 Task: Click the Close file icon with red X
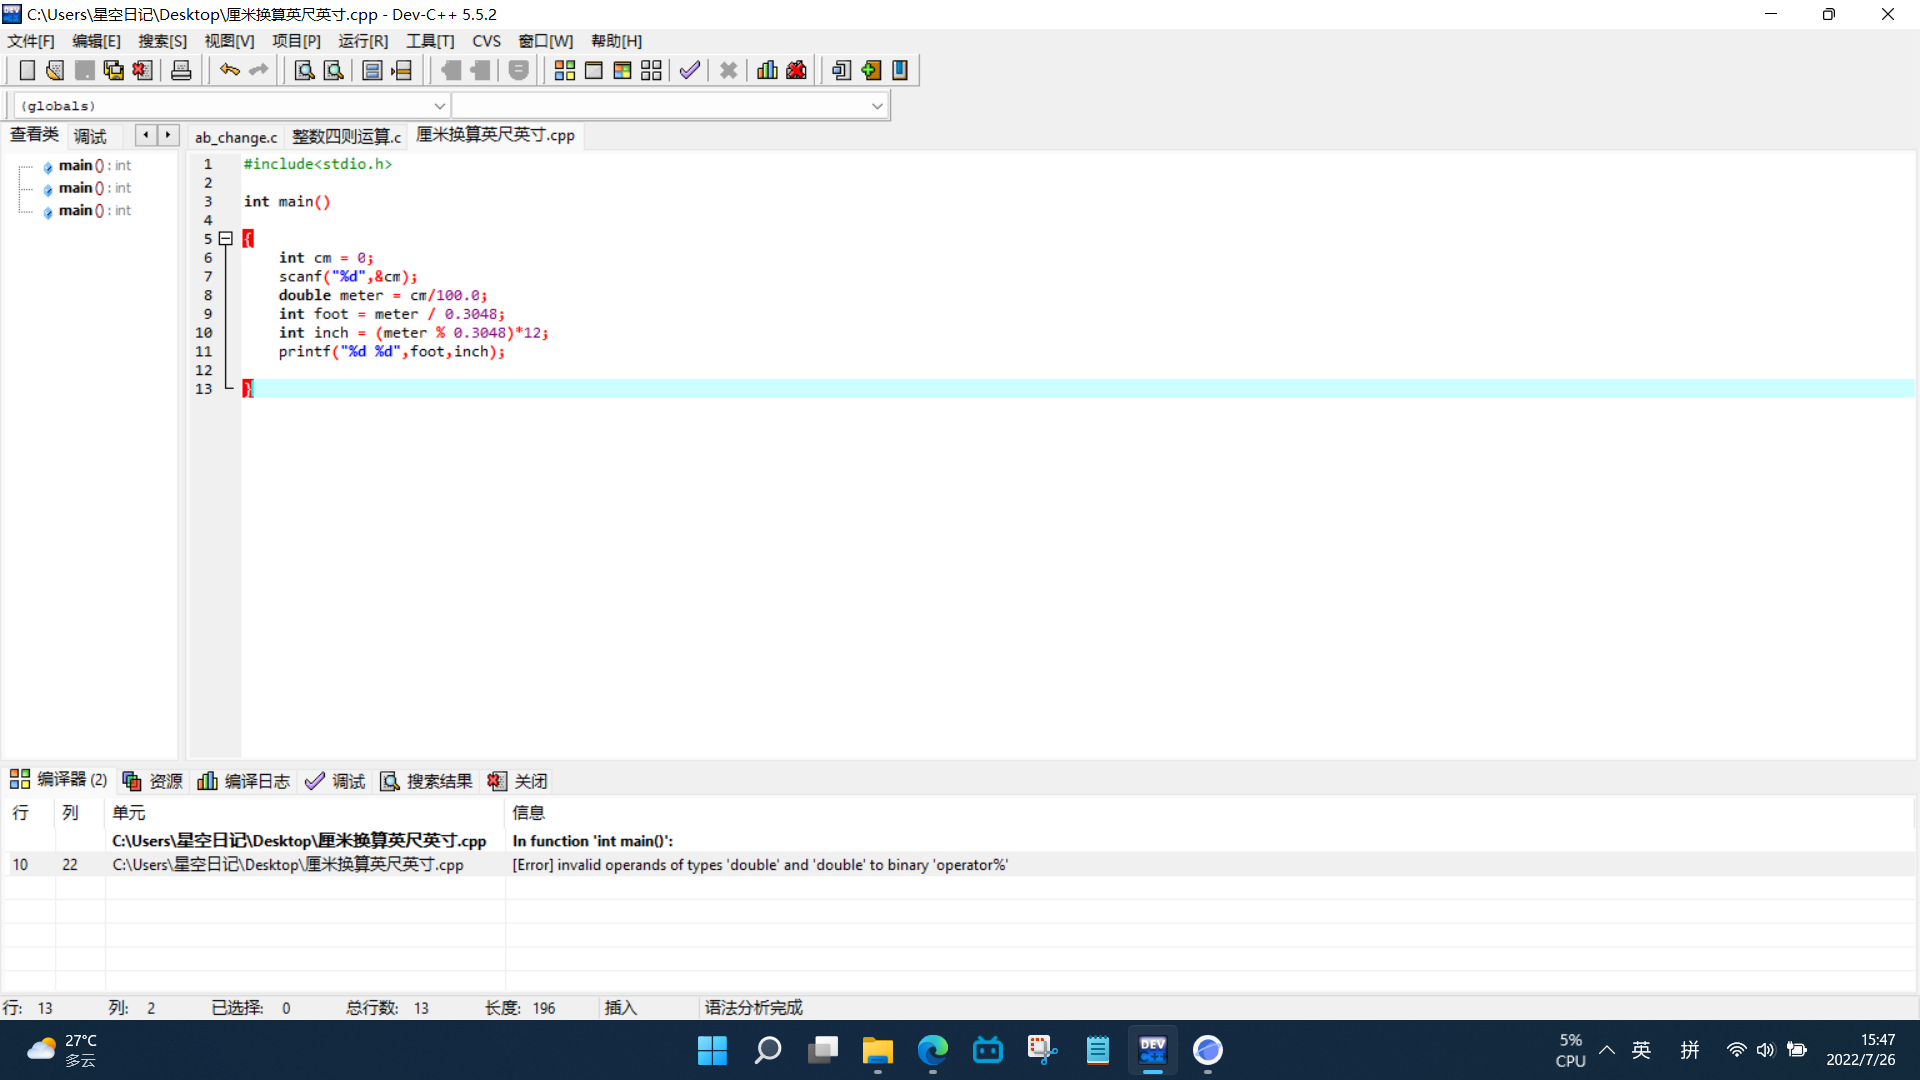point(143,70)
